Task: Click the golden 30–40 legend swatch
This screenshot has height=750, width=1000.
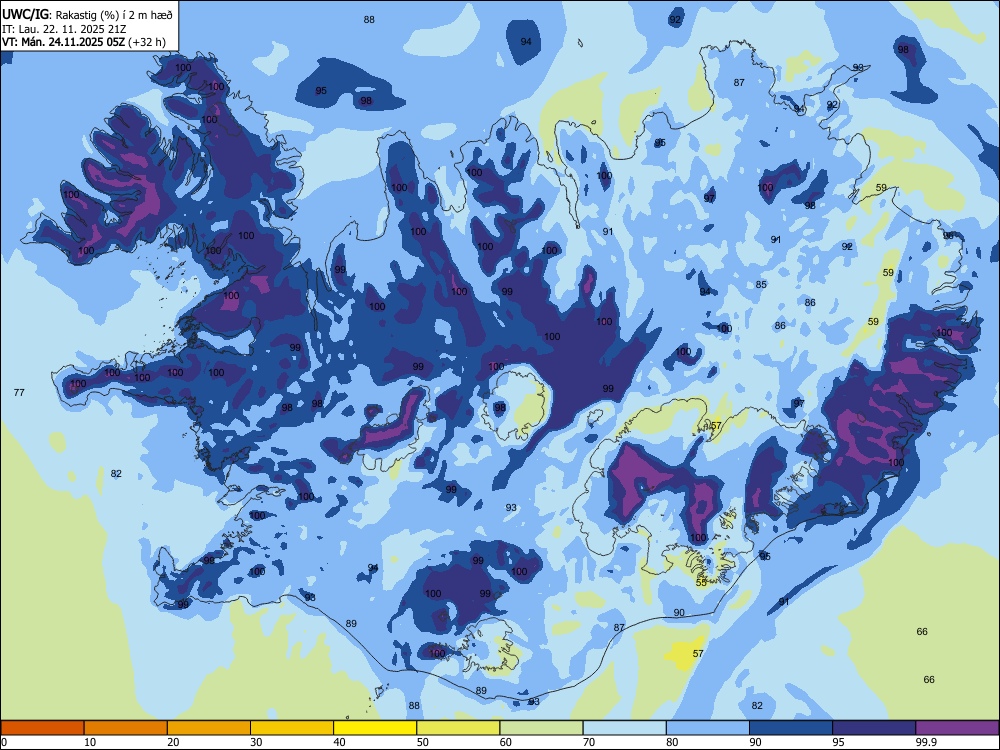Action: (x=292, y=728)
